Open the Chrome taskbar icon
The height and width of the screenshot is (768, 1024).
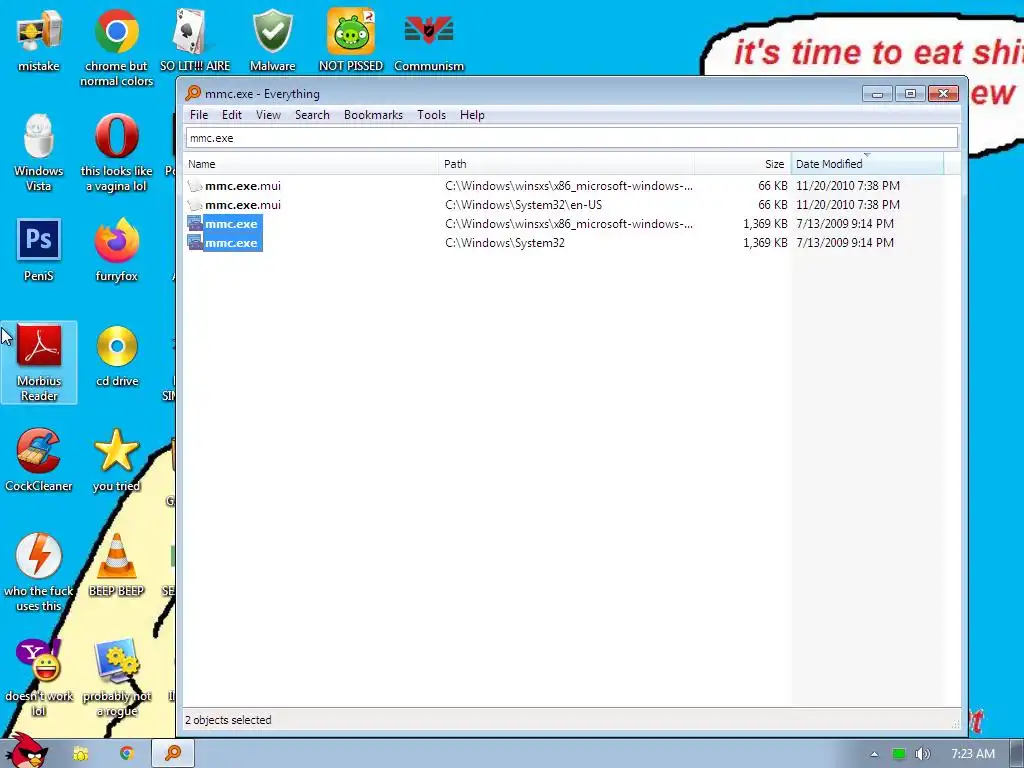[x=127, y=754]
